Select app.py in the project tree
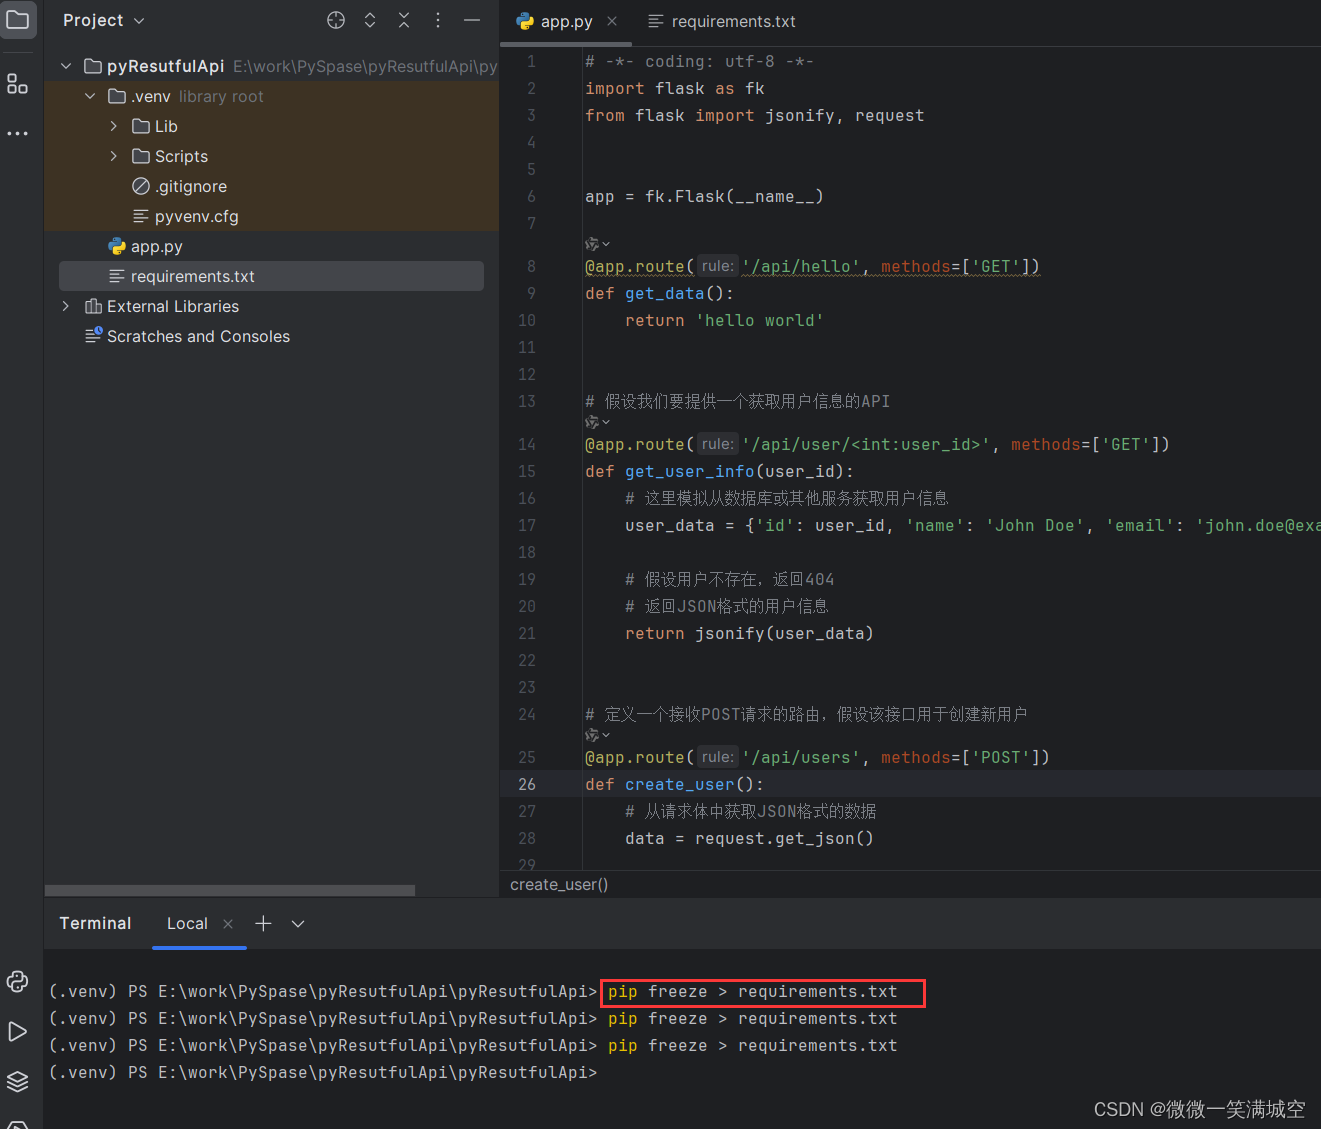 (146, 246)
